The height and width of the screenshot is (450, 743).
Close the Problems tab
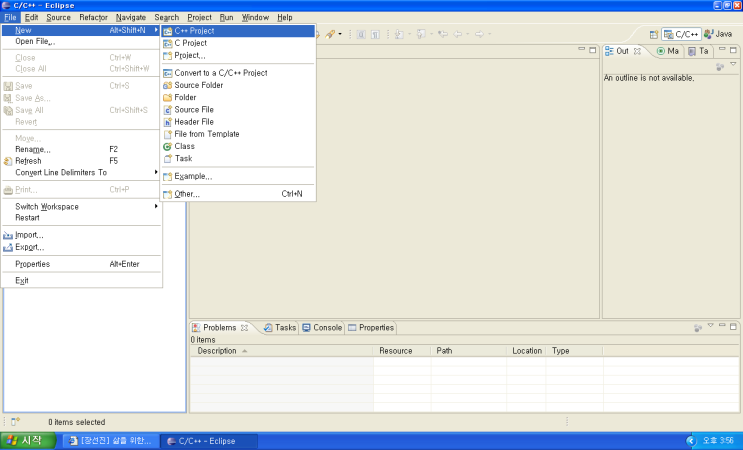click(x=244, y=328)
